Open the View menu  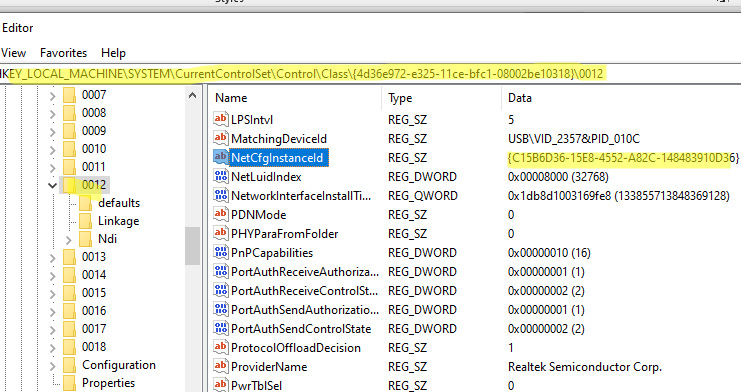pyautogui.click(x=13, y=52)
